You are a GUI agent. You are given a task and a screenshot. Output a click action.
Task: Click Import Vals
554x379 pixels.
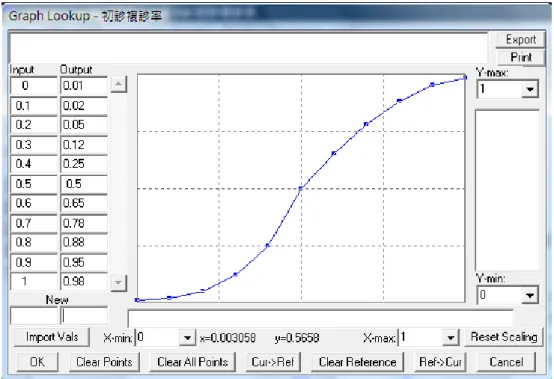pyautogui.click(x=52, y=337)
